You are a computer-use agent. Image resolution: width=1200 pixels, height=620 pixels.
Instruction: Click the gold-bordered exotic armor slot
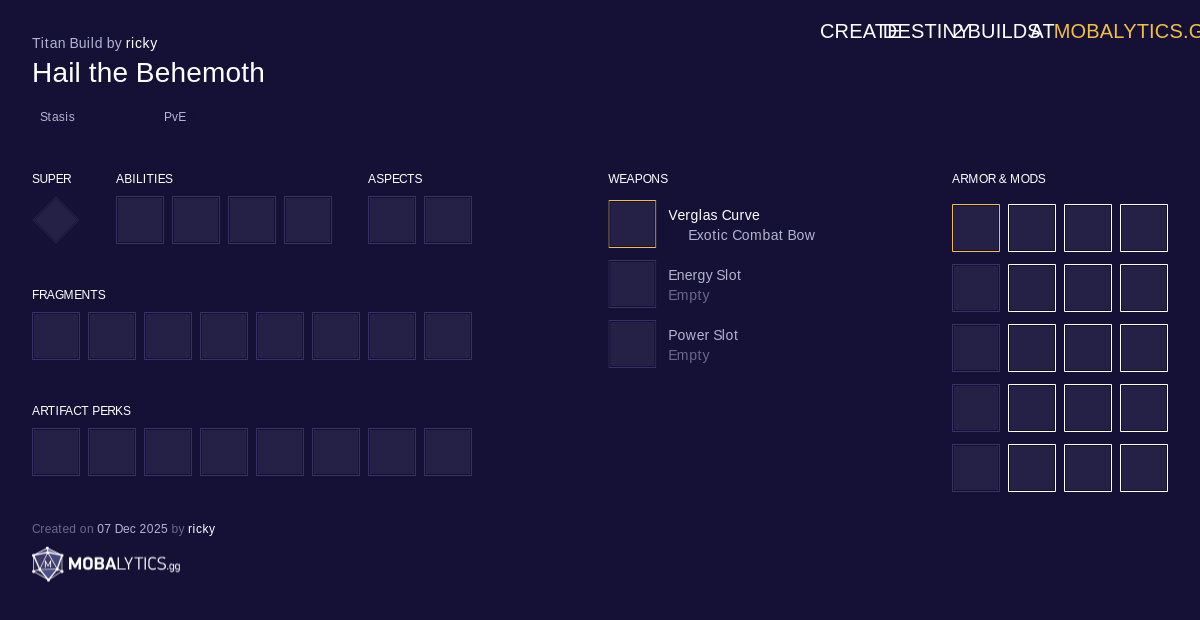pos(976,228)
